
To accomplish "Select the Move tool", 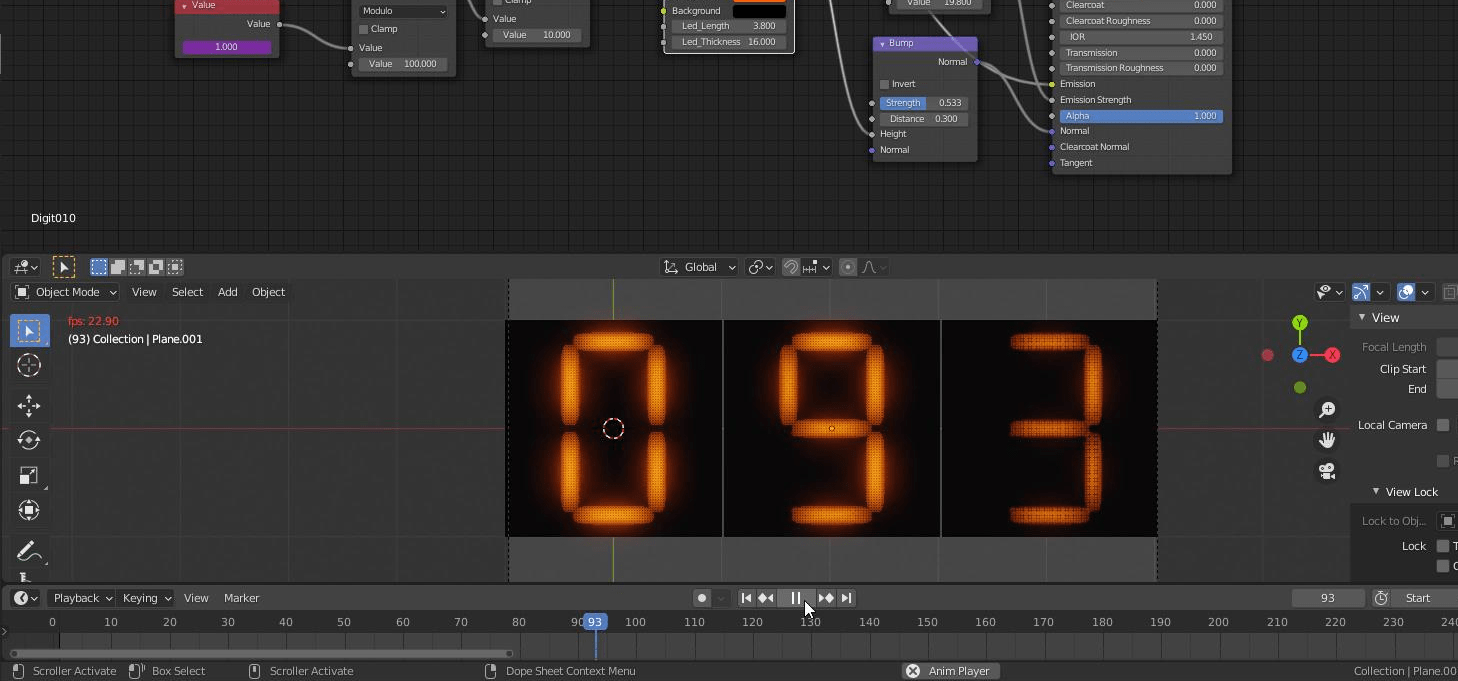I will pos(29,405).
